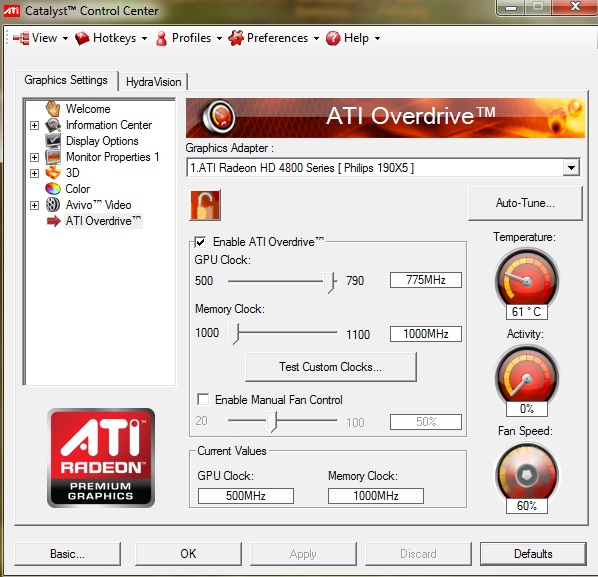The image size is (598, 577).
Task: Click the Display Options monitor icon
Action: pyautogui.click(x=53, y=141)
